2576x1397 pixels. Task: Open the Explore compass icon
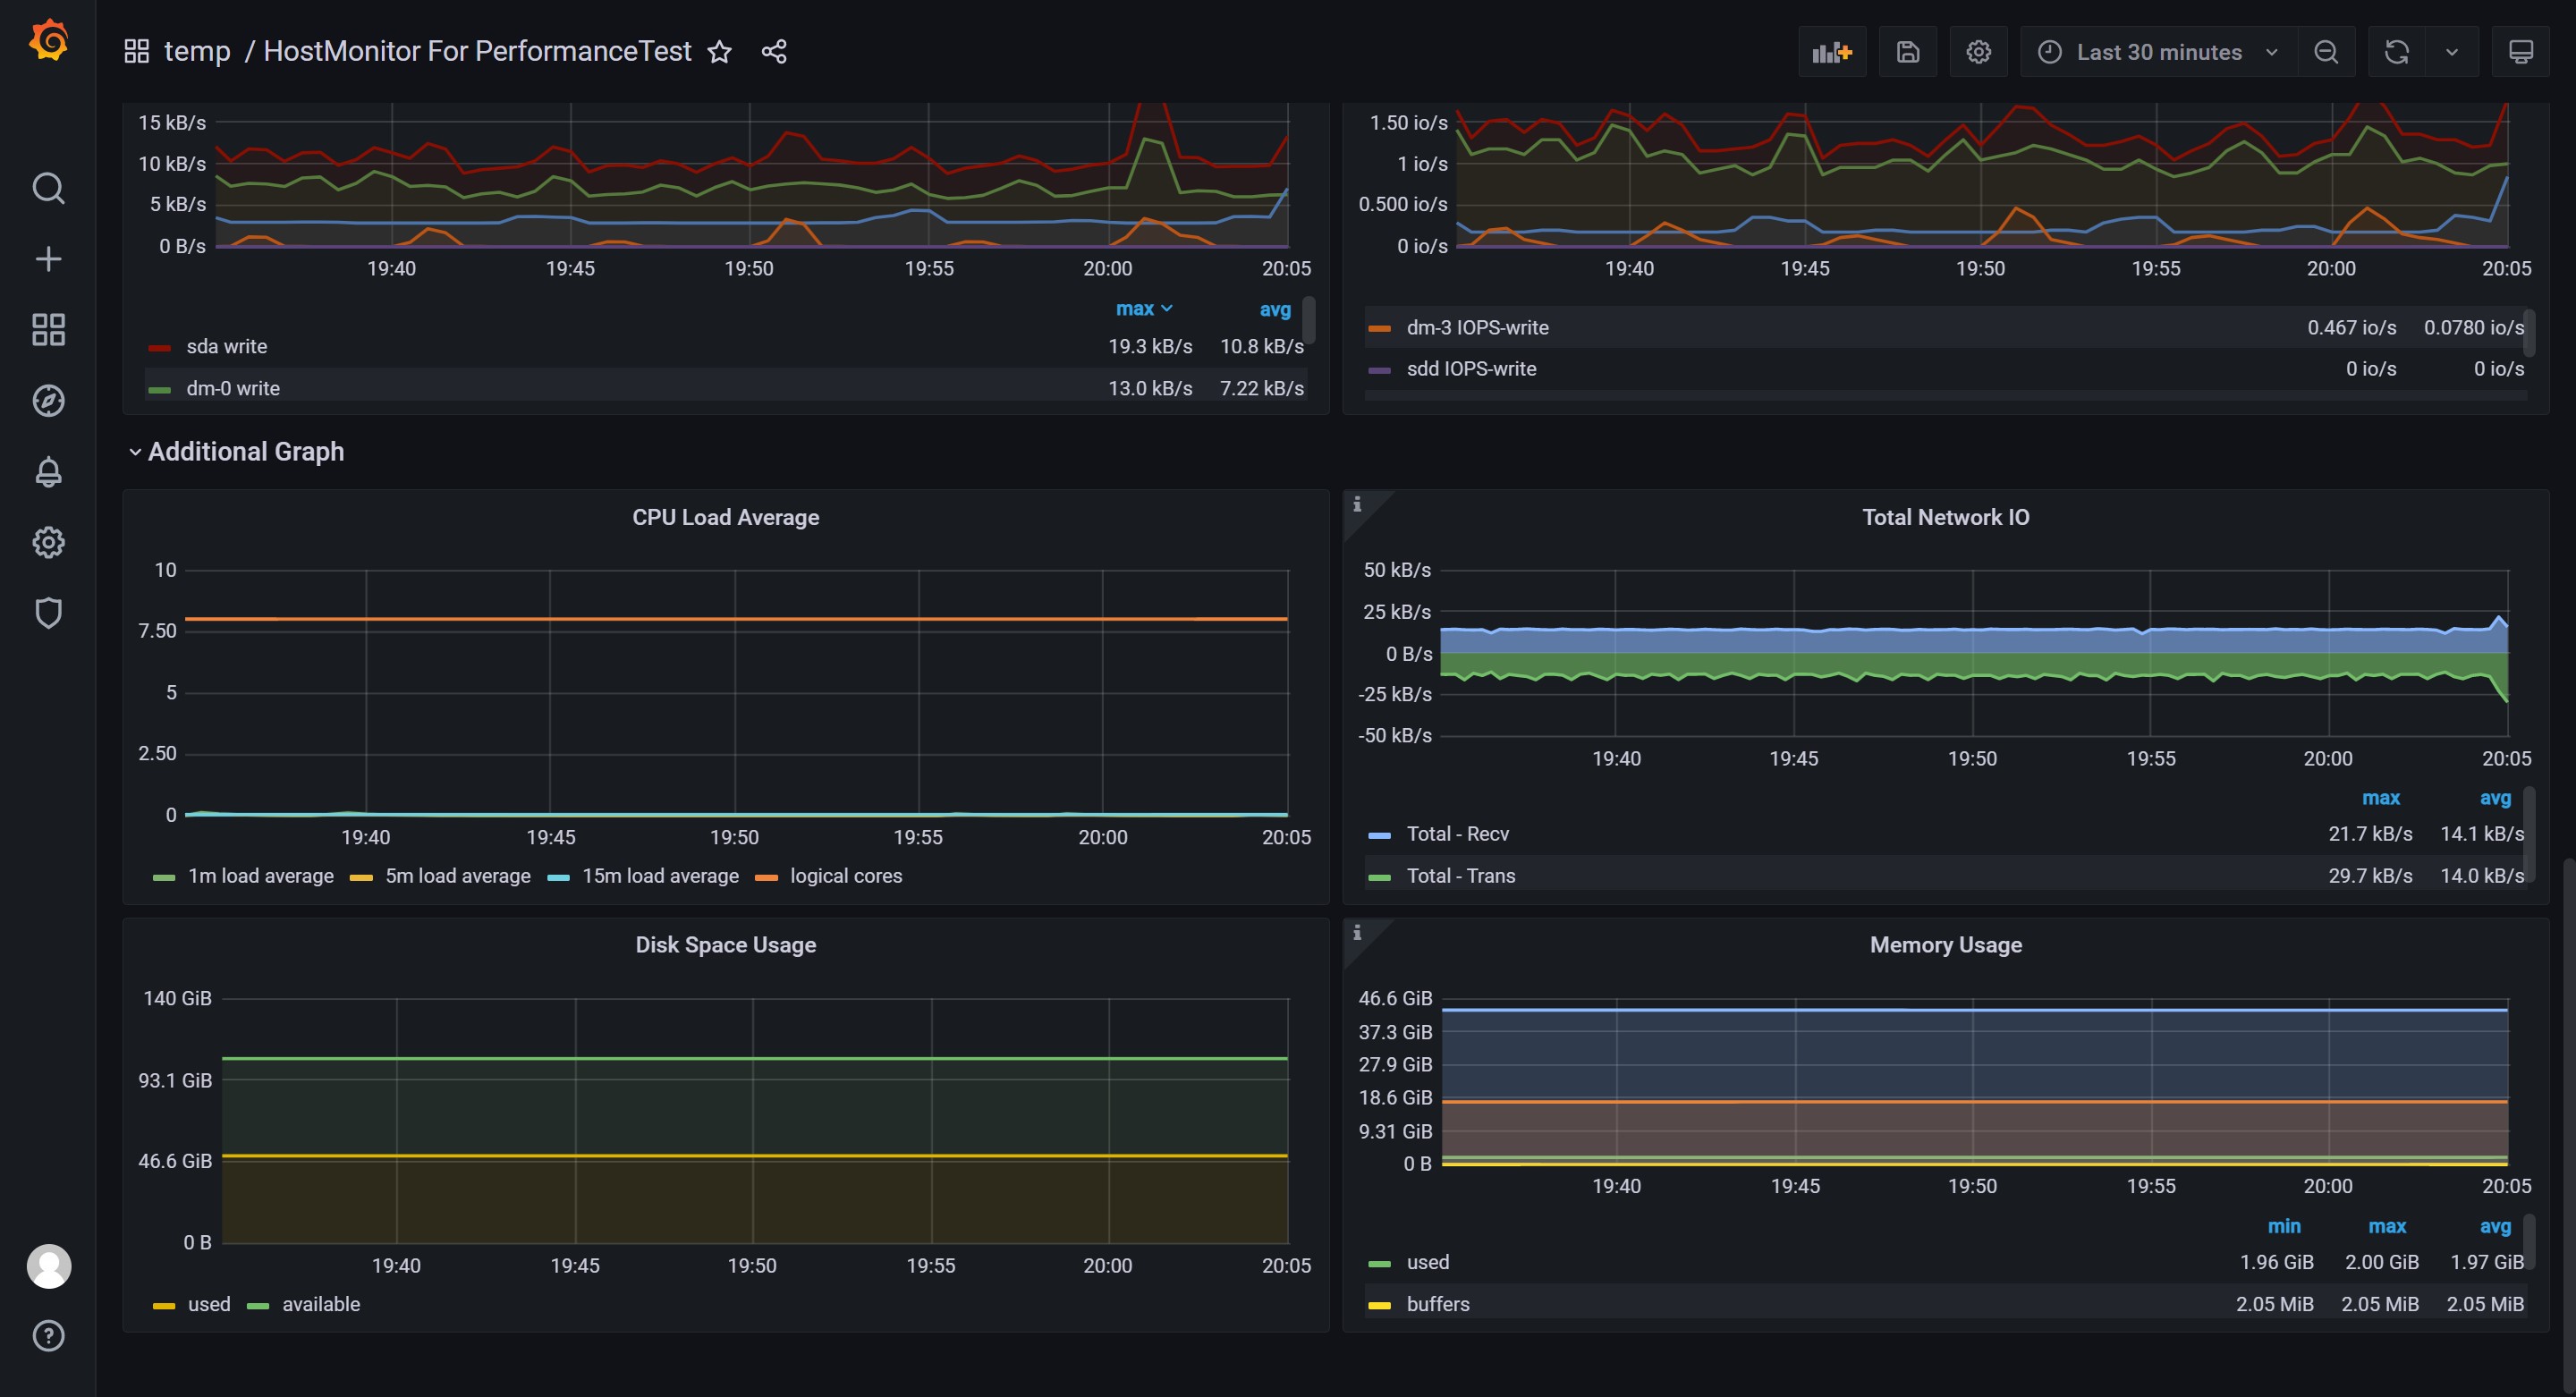click(x=48, y=401)
